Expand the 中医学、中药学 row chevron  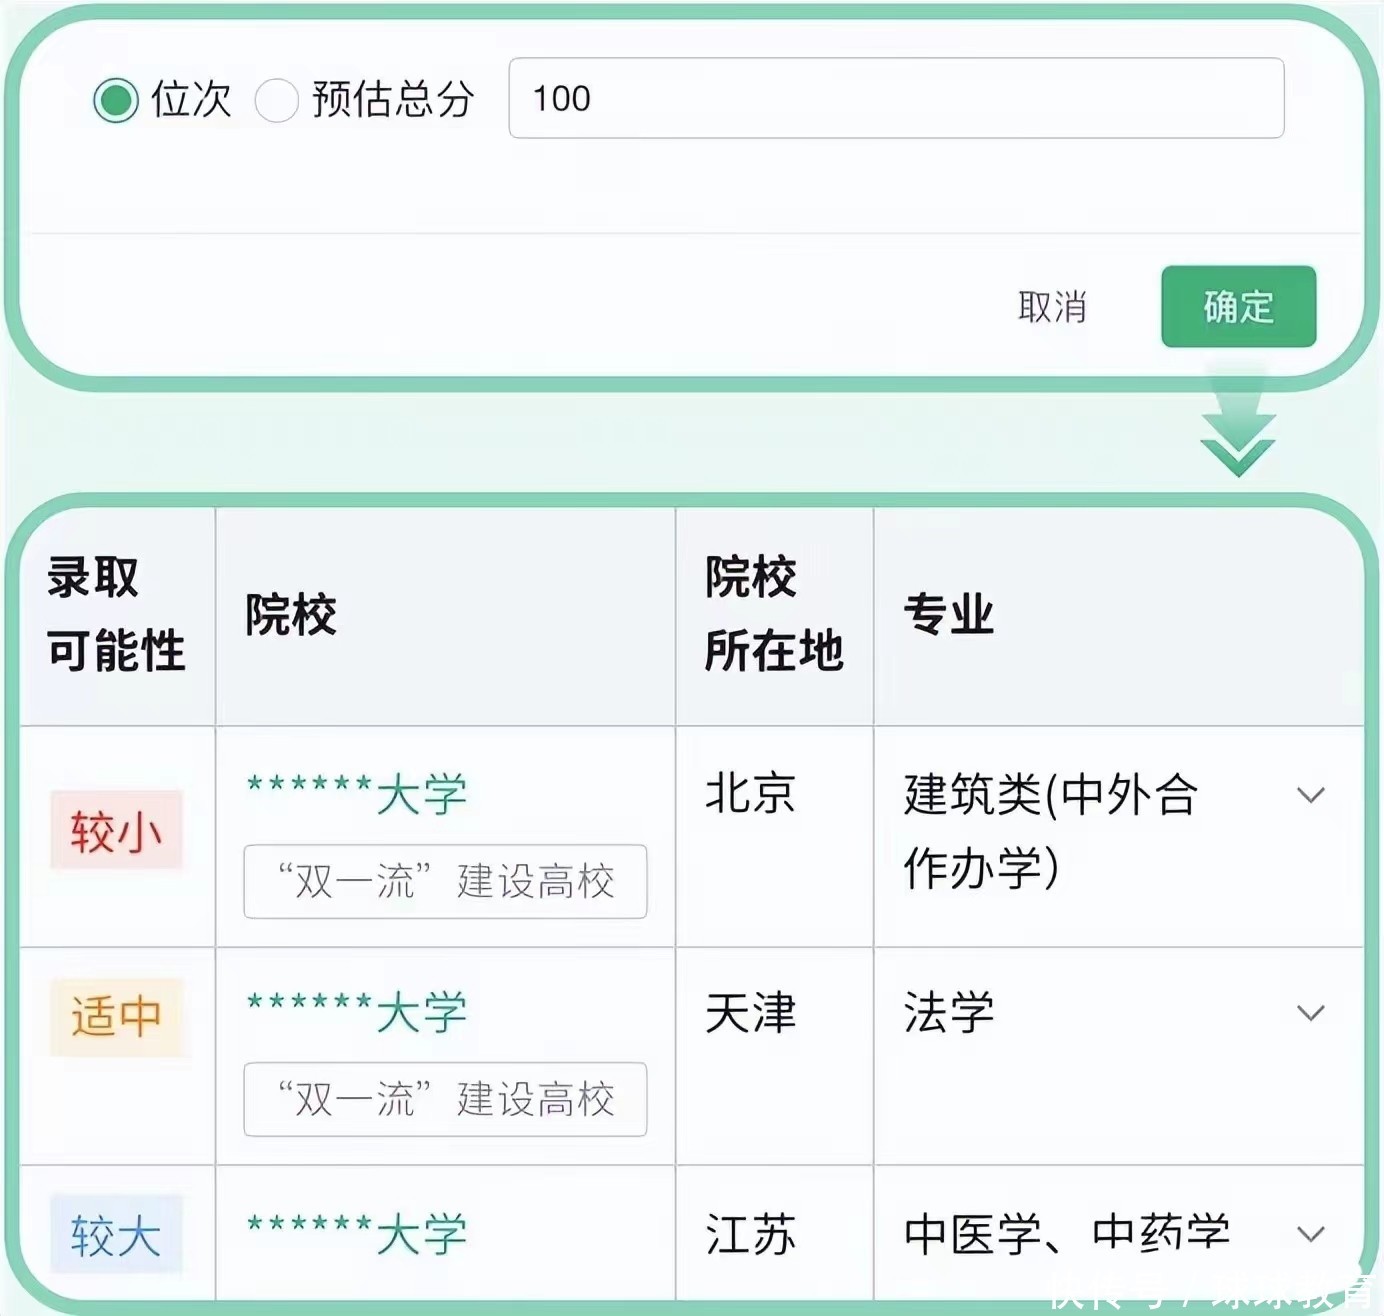(x=1310, y=1234)
